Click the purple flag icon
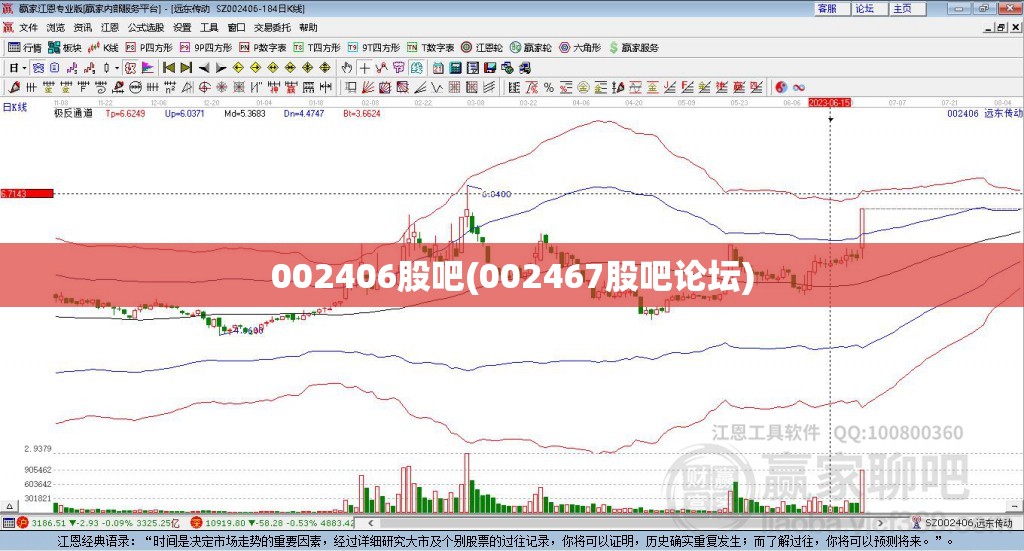Viewport: 1024px width, 551px height. 148,68
